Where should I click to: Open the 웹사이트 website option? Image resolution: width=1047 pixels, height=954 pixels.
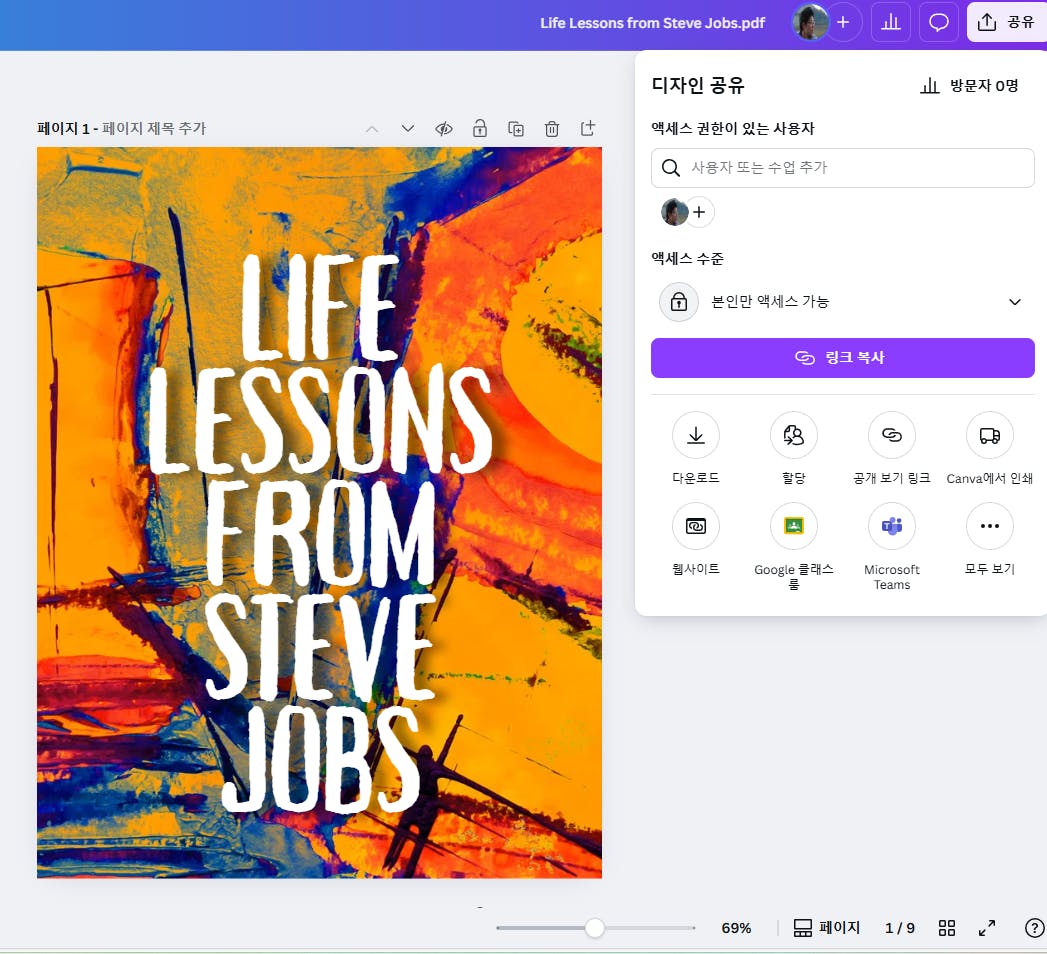pos(696,526)
